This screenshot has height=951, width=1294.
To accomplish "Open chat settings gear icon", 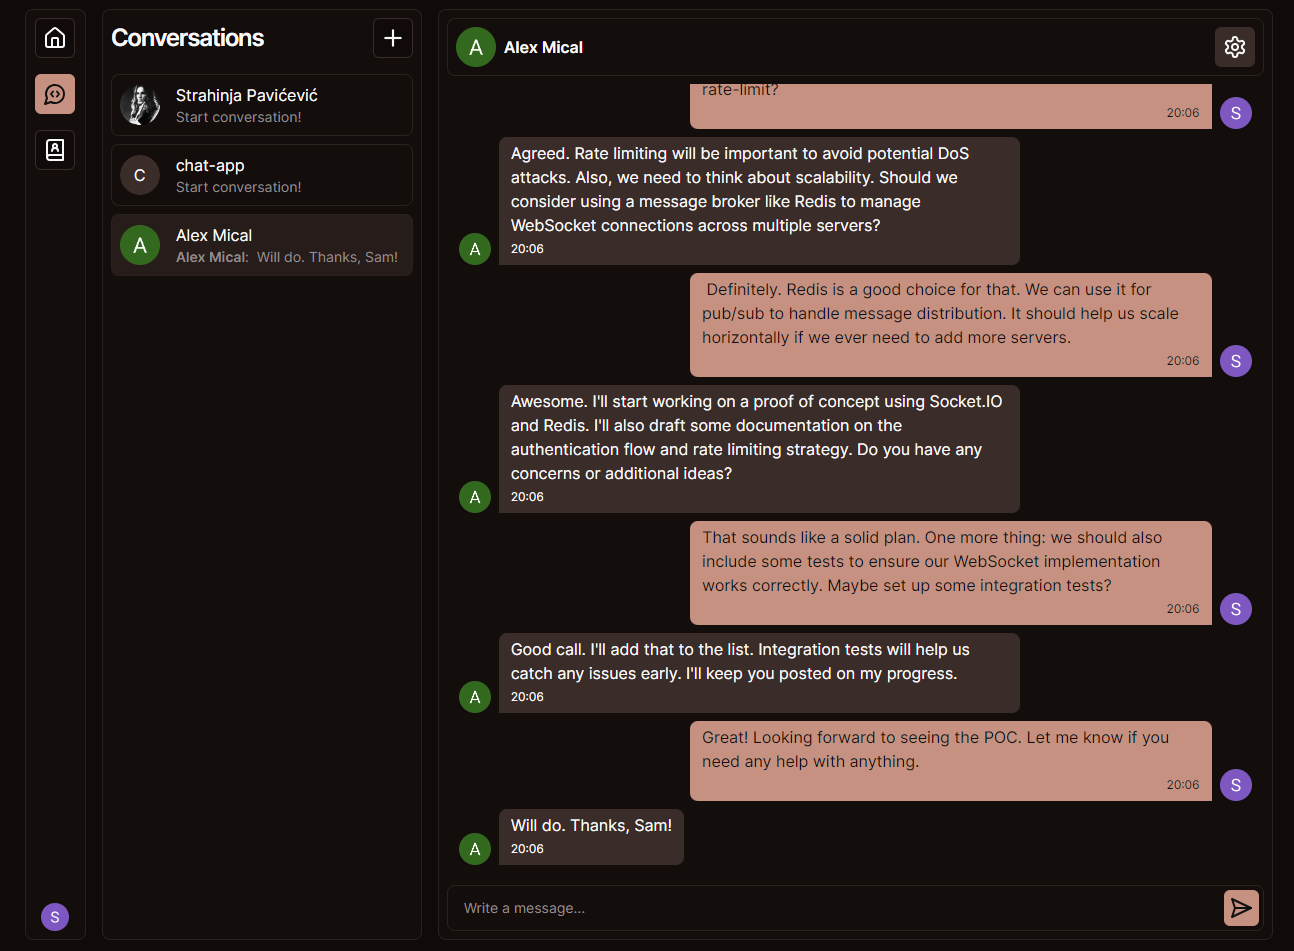I will [x=1235, y=47].
